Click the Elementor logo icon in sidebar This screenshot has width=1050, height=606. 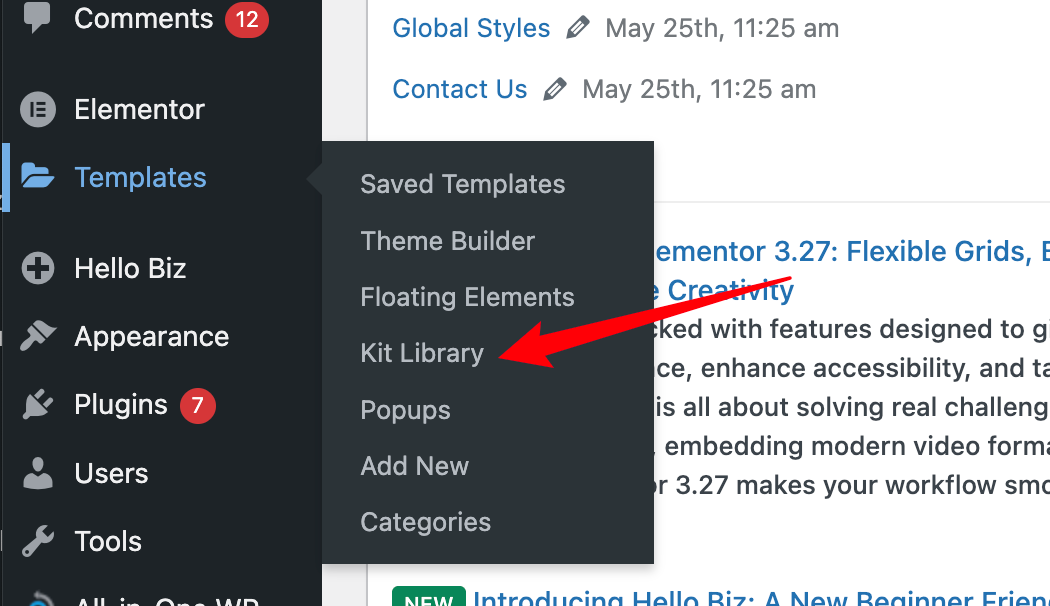pyautogui.click(x=37, y=110)
